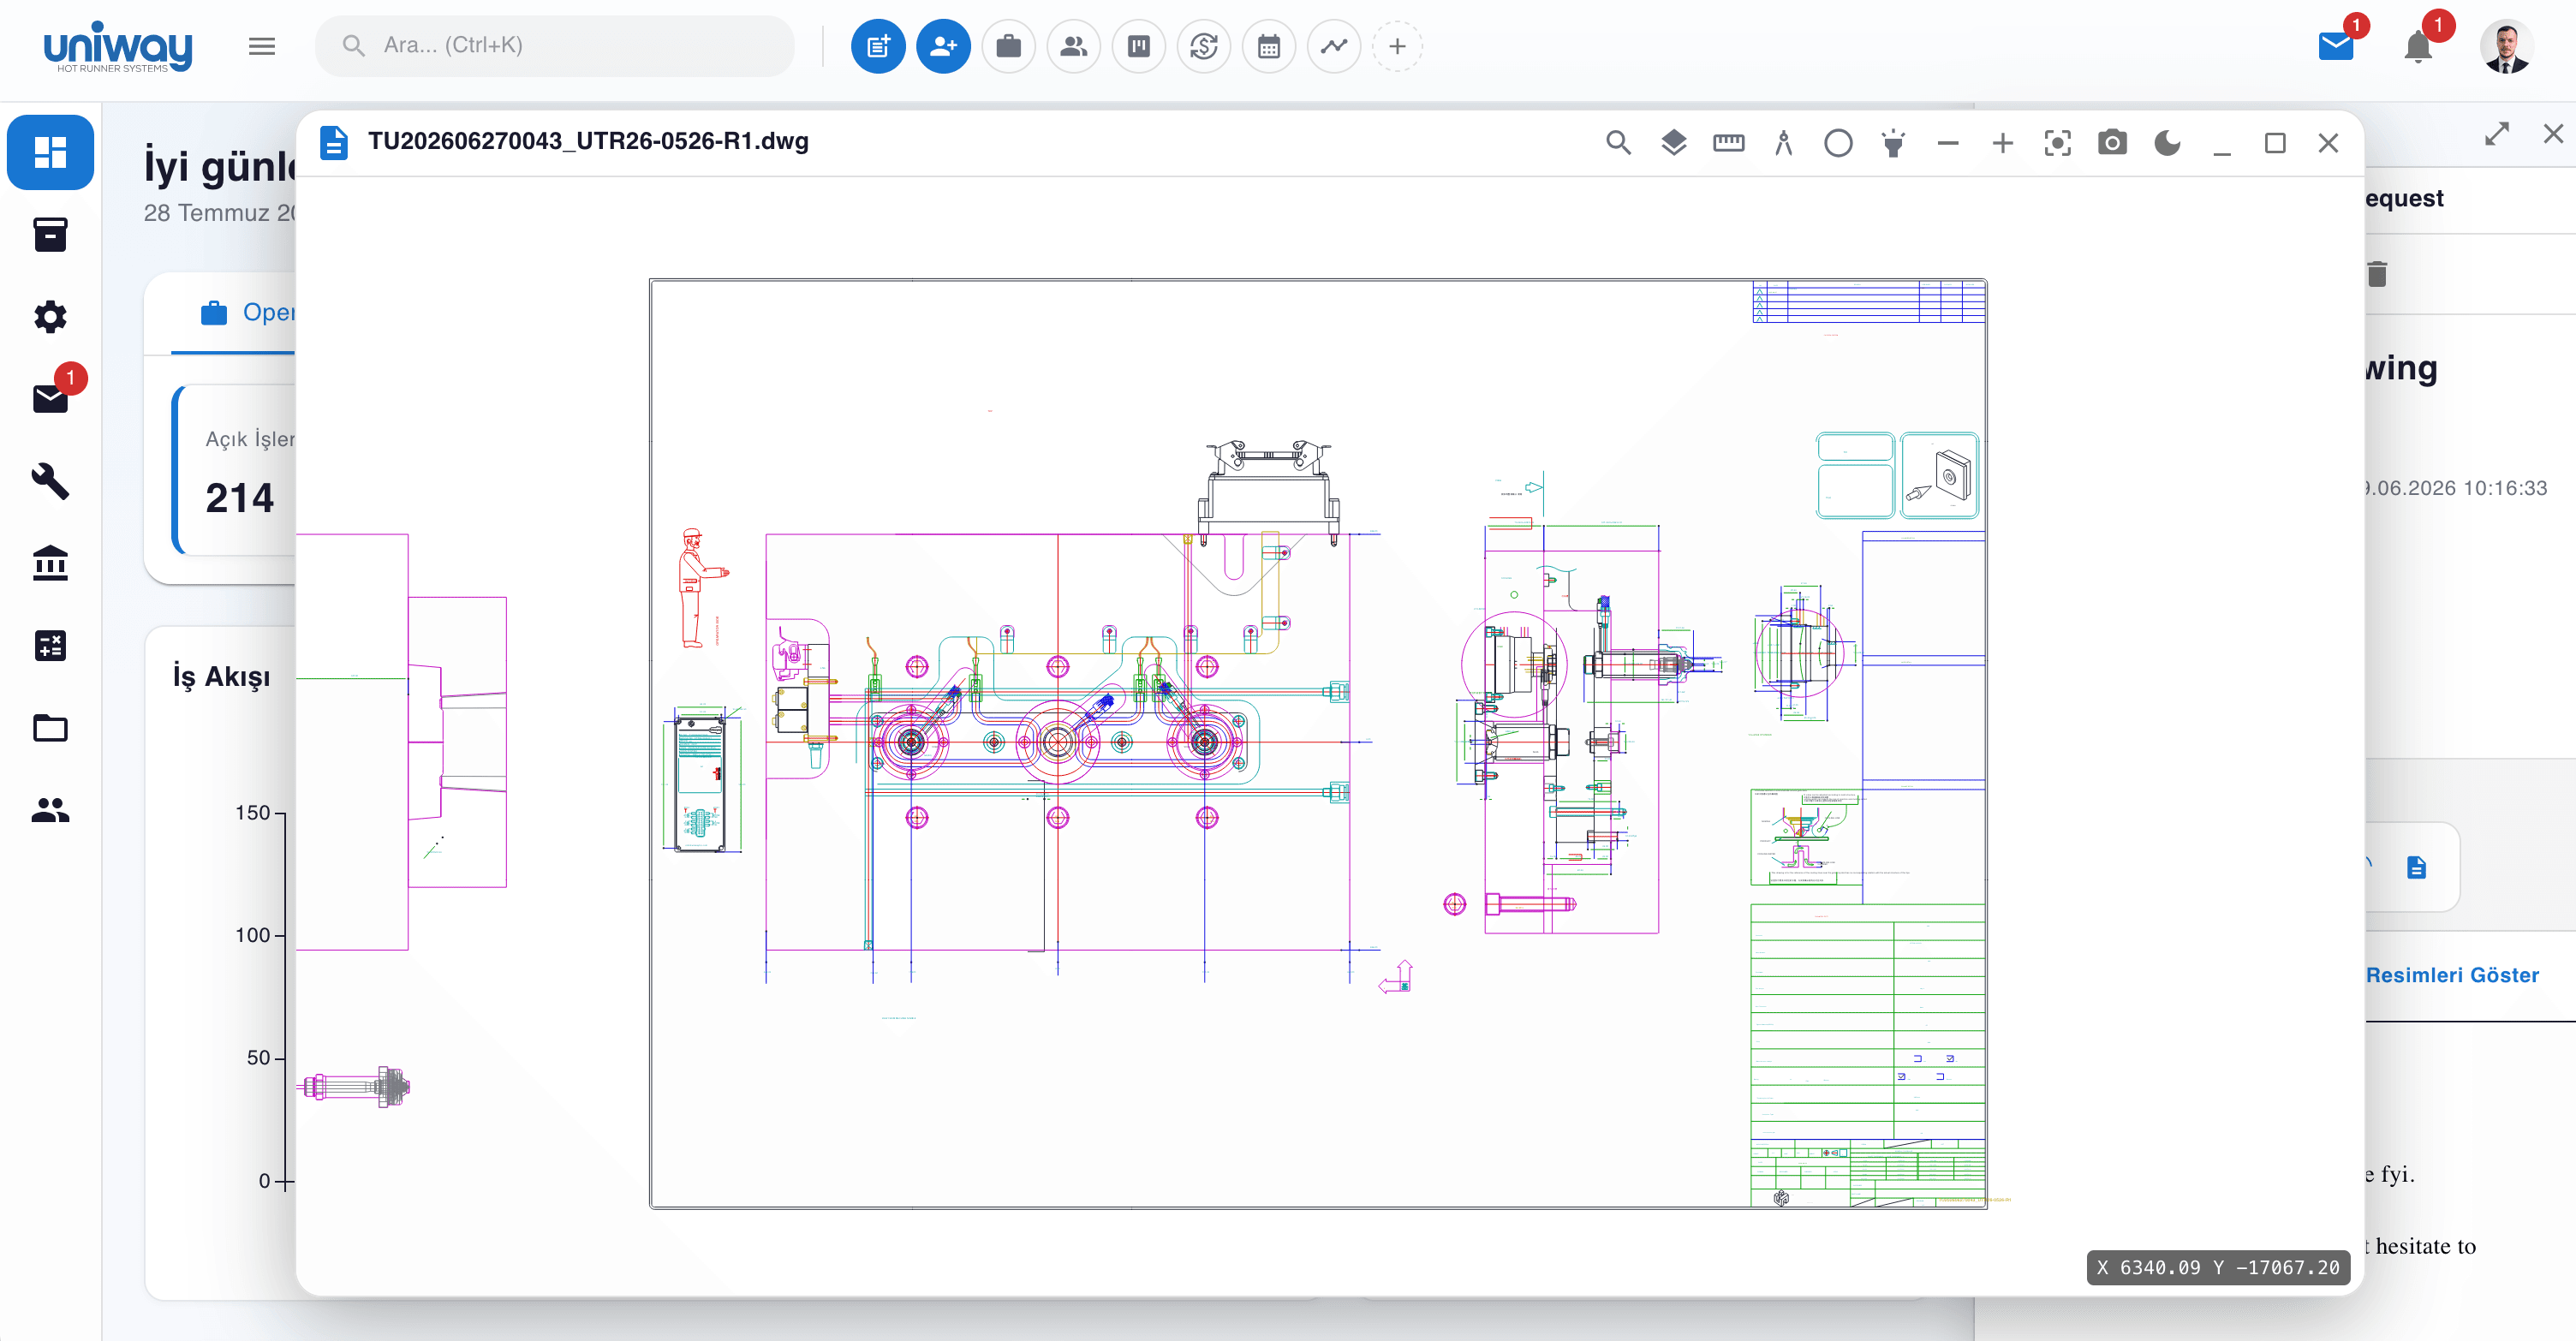Open the kanban board shortcut
Image resolution: width=2576 pixels, height=1341 pixels.
1138,46
